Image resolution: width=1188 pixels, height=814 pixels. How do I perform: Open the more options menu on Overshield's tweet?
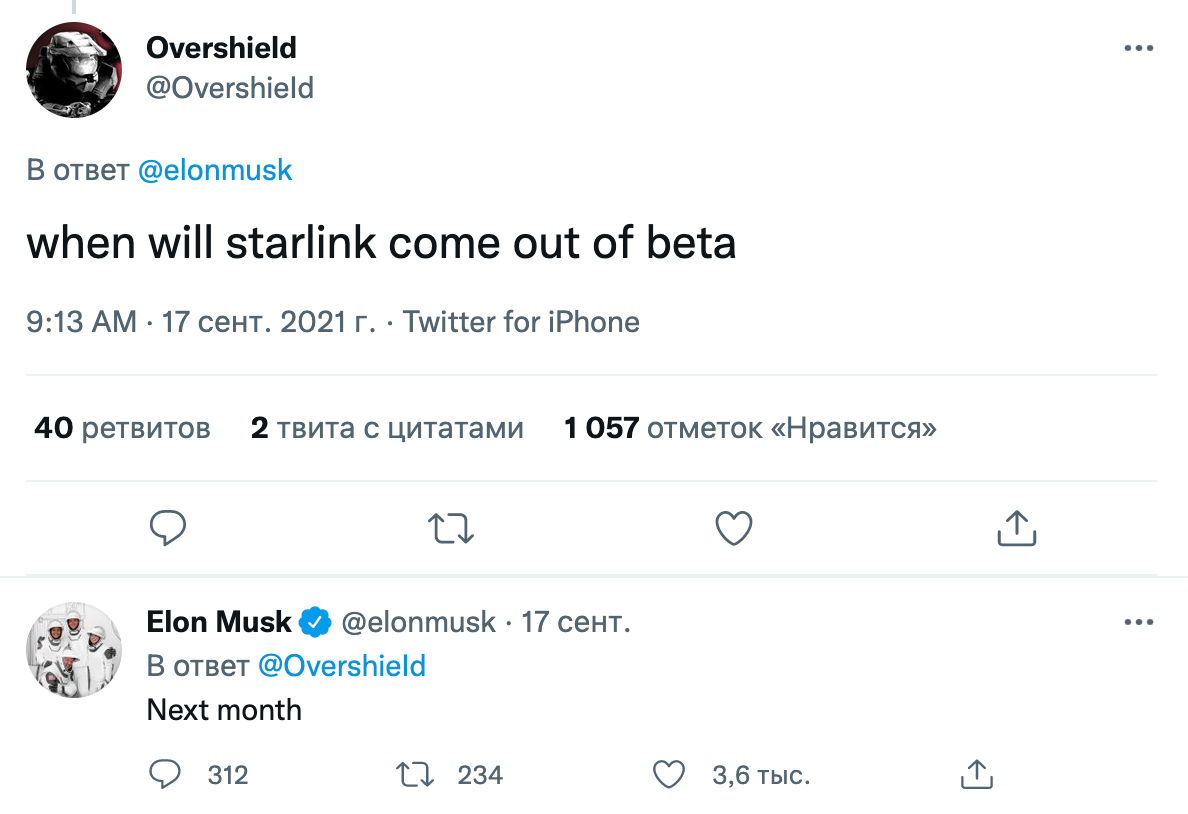1139,47
